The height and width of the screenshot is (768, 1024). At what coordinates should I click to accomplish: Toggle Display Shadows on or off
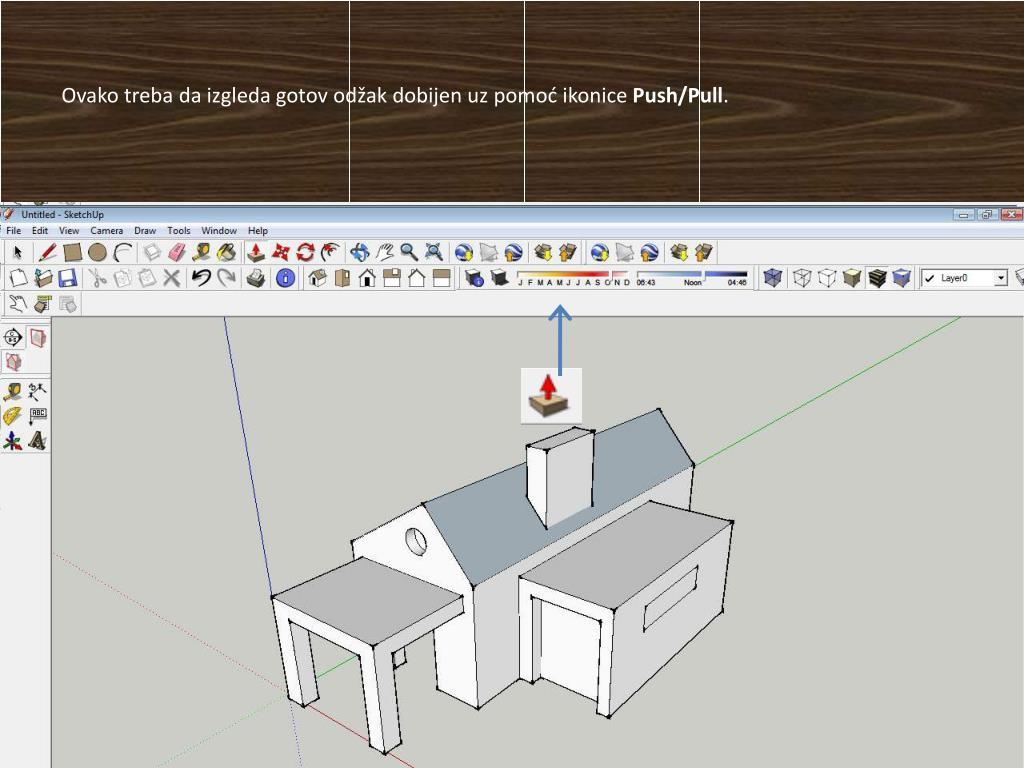point(500,278)
